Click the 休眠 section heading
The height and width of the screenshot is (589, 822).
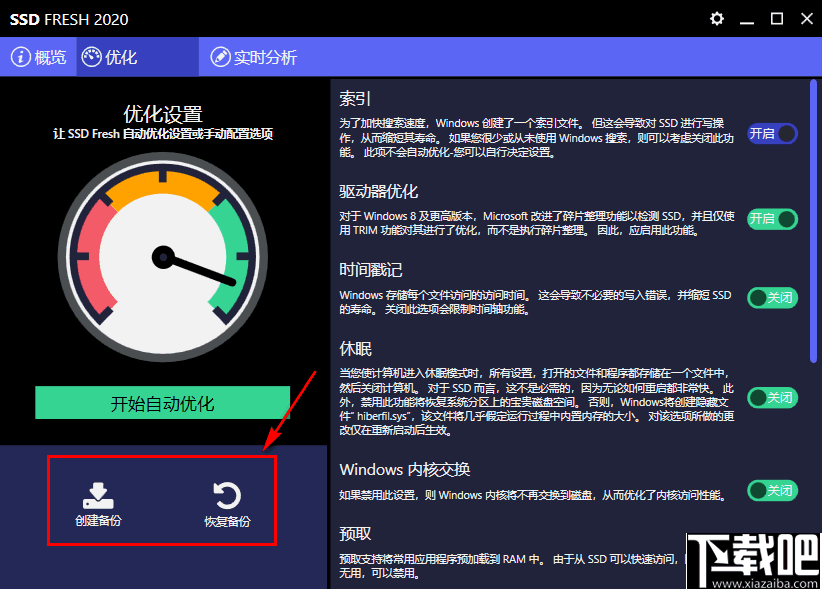(x=356, y=348)
